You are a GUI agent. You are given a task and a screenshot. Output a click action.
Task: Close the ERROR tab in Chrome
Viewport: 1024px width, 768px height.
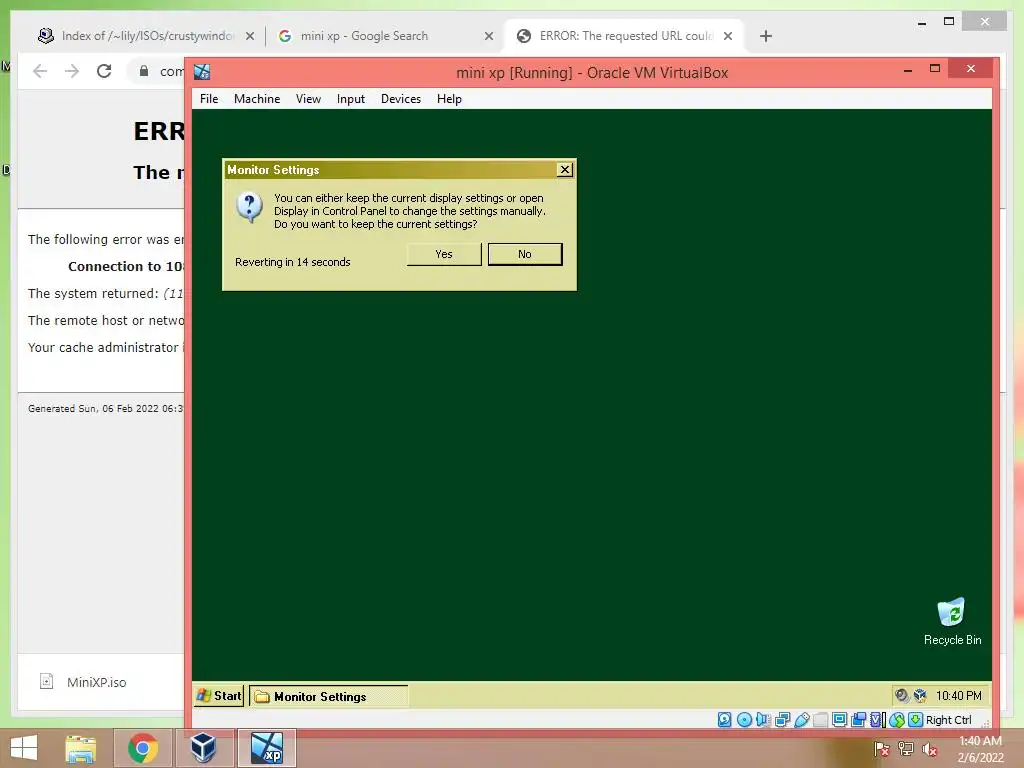point(728,36)
